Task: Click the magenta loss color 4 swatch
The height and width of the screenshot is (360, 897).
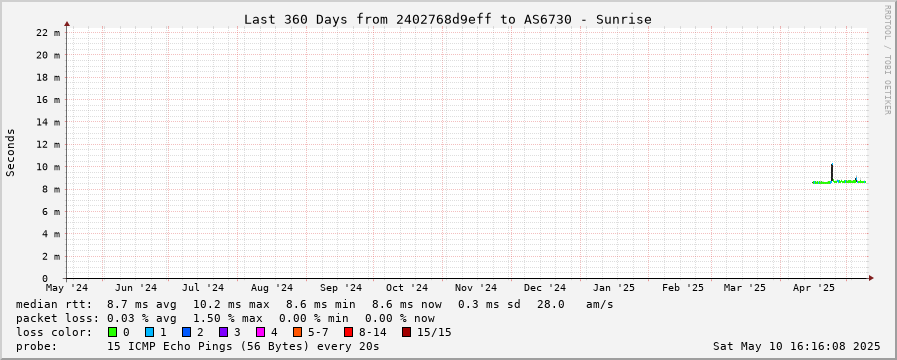Action: click(260, 332)
